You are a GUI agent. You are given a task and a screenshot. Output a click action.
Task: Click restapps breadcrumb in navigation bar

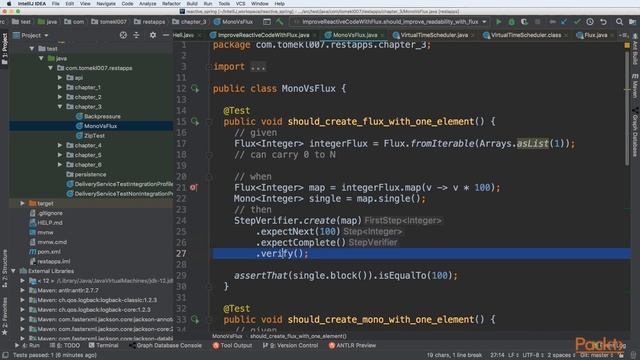150,22
